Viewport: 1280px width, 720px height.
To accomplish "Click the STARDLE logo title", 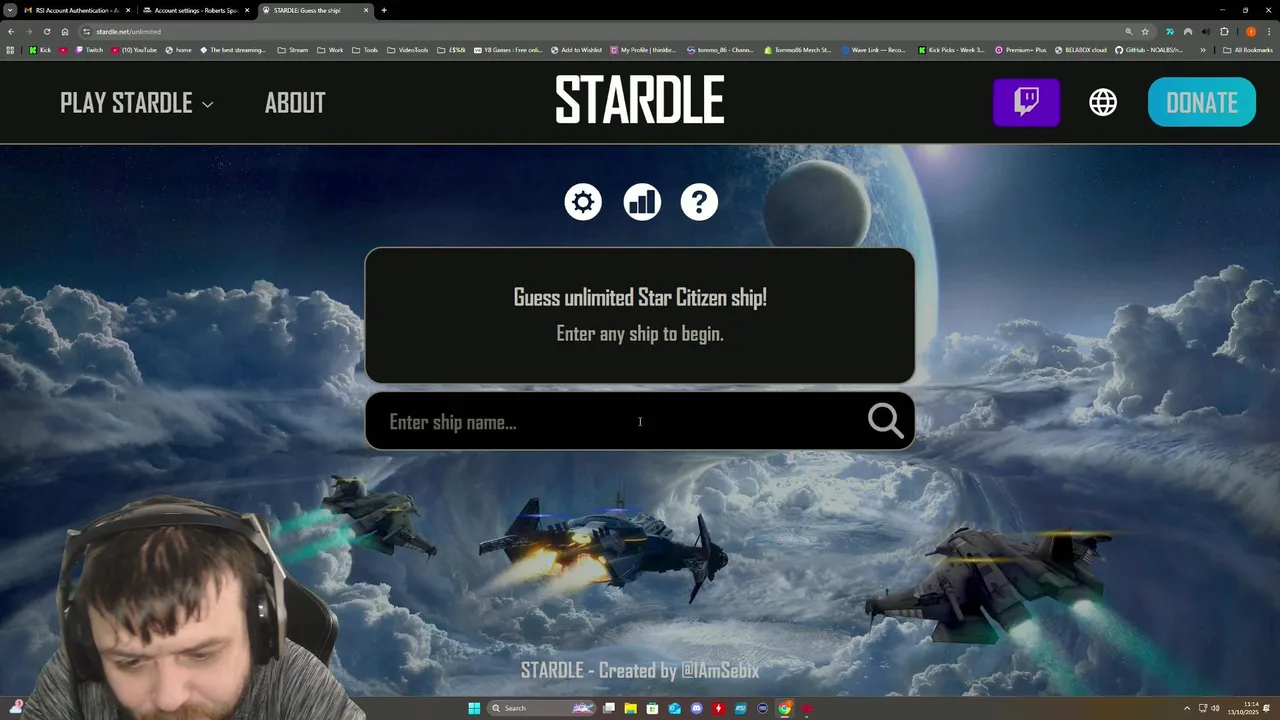I will click(x=640, y=101).
